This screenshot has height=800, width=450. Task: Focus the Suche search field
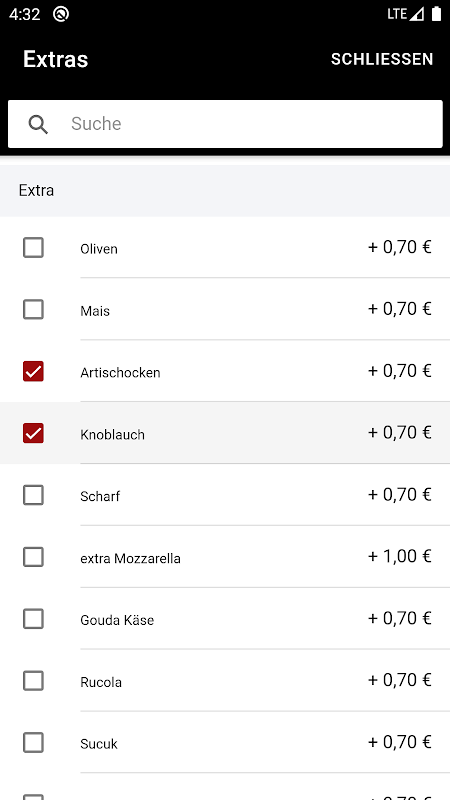pos(225,124)
